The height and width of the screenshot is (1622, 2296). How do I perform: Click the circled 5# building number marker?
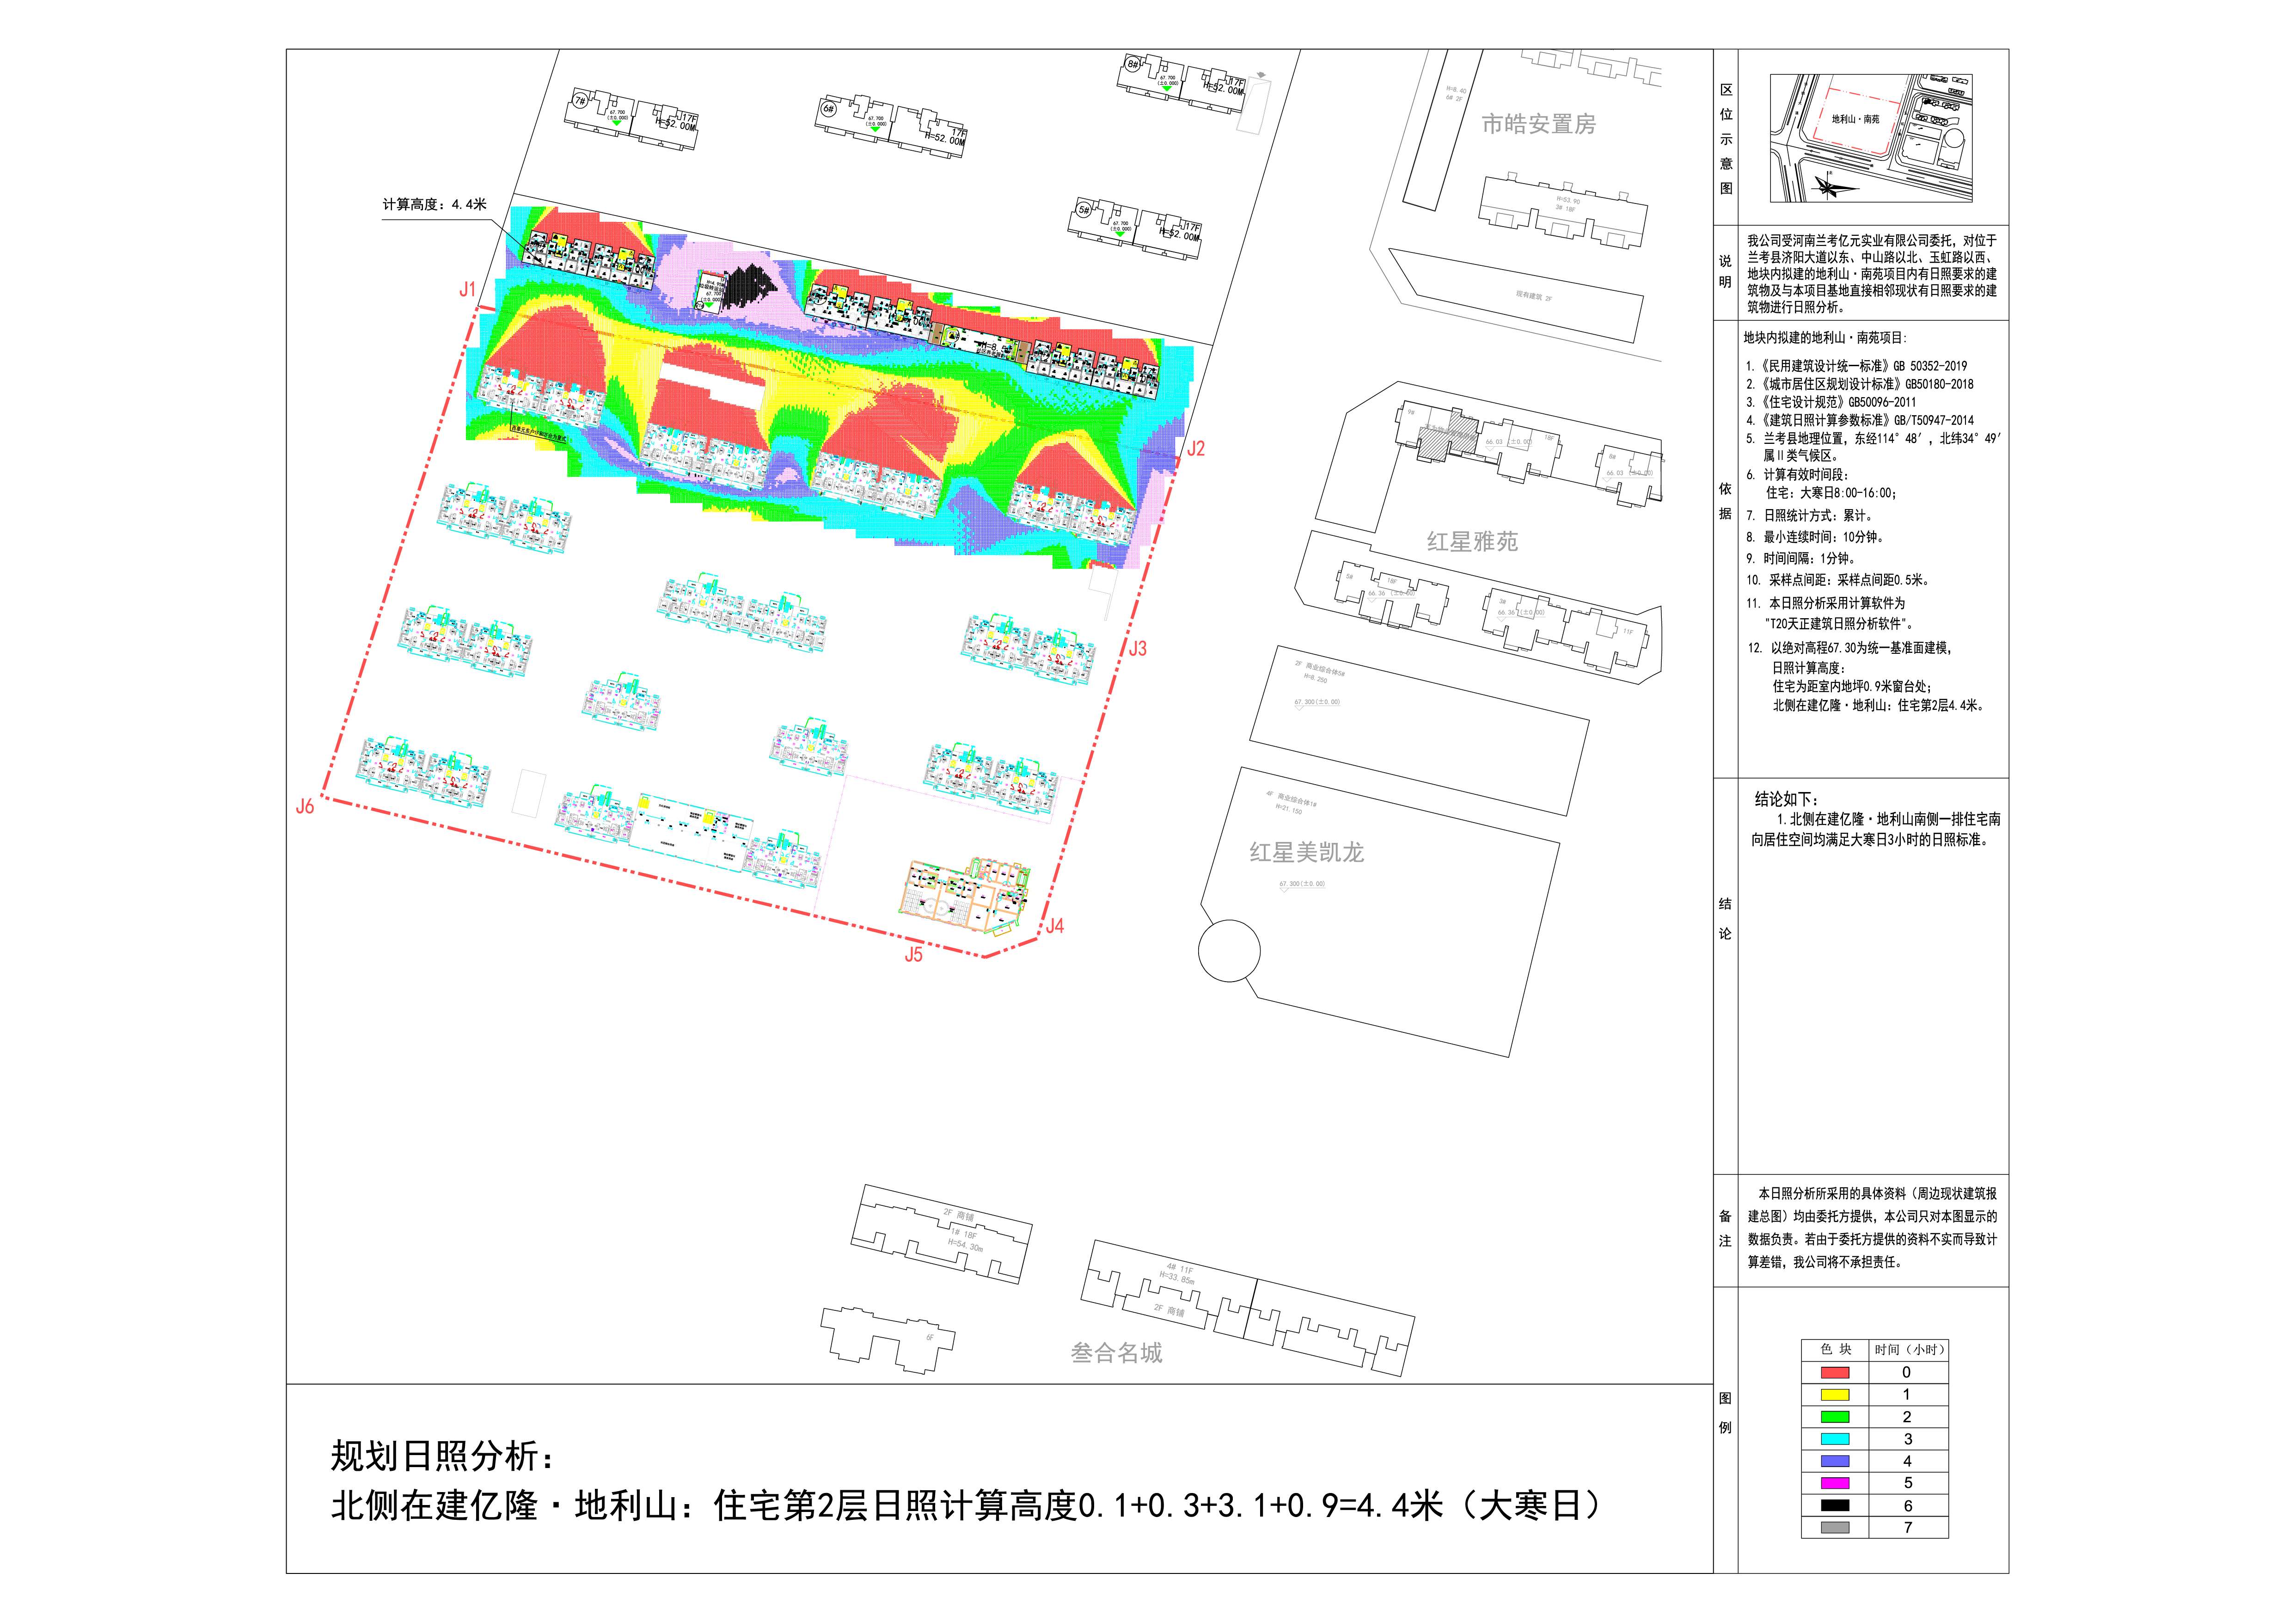click(x=1083, y=210)
